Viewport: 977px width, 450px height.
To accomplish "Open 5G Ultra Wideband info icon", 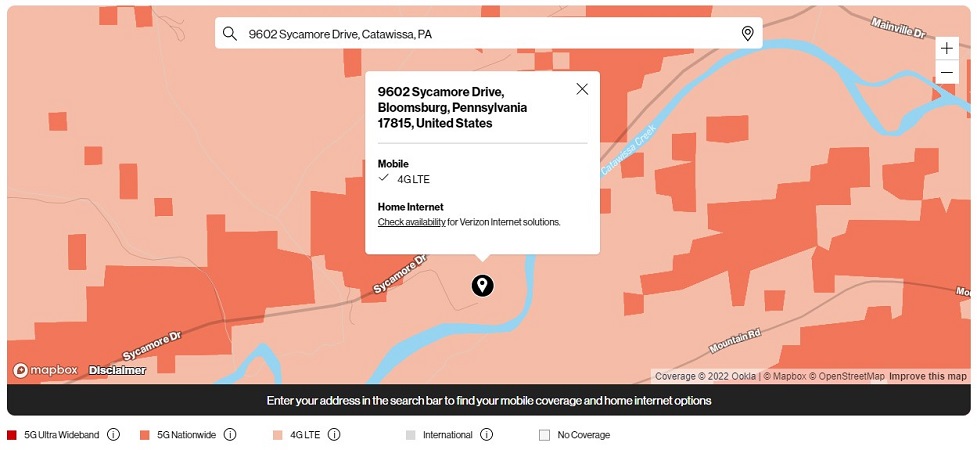I will pos(113,435).
